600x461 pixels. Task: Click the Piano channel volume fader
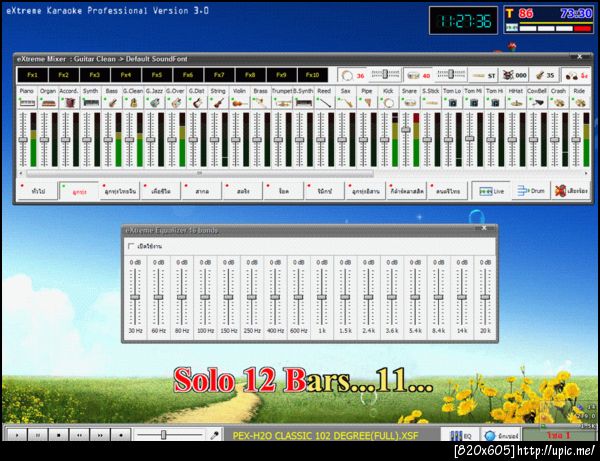[23, 140]
